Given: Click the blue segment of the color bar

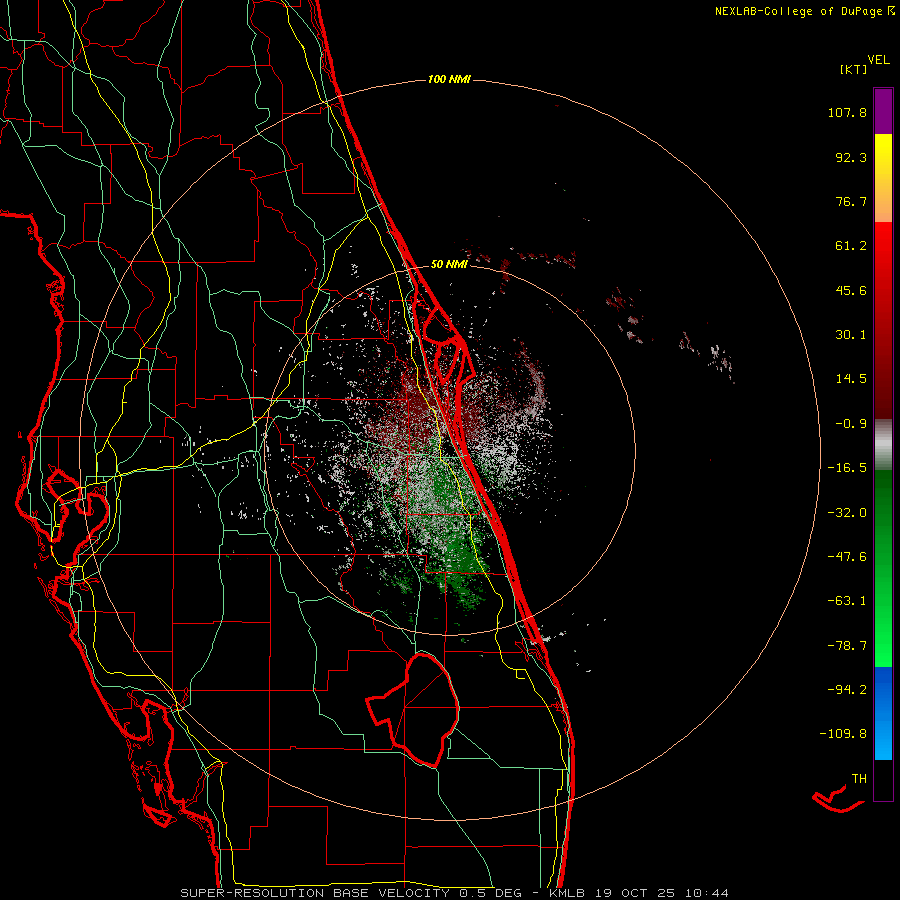Looking at the screenshot, I should [883, 713].
